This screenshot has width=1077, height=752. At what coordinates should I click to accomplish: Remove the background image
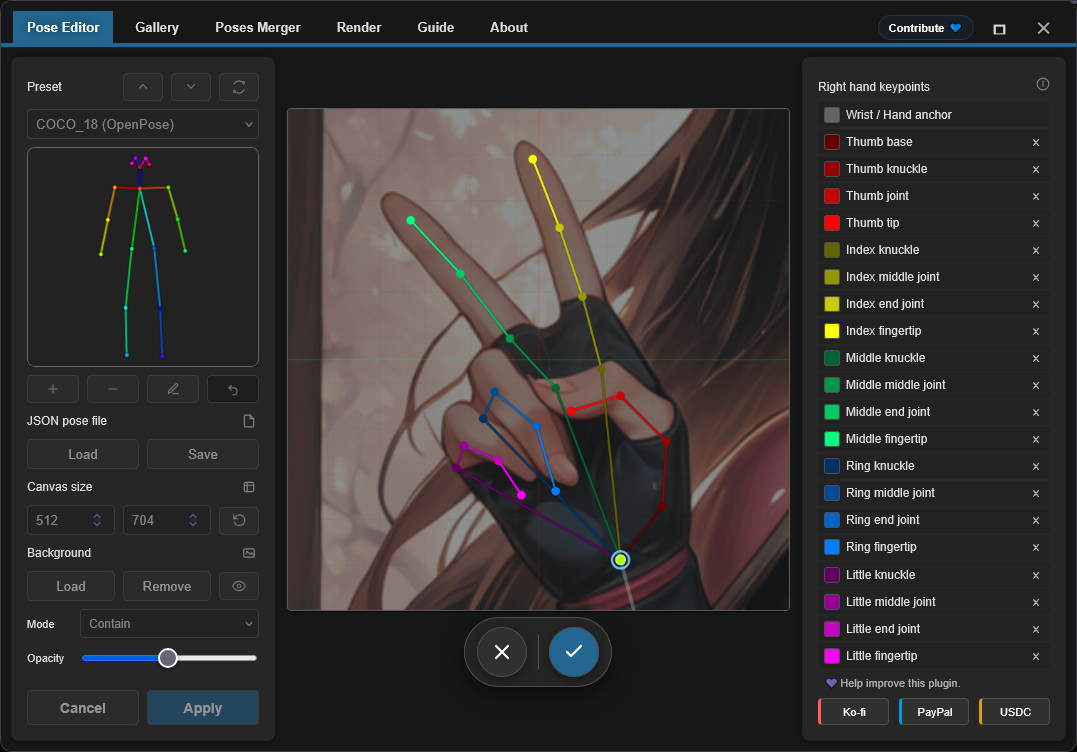[x=167, y=586]
